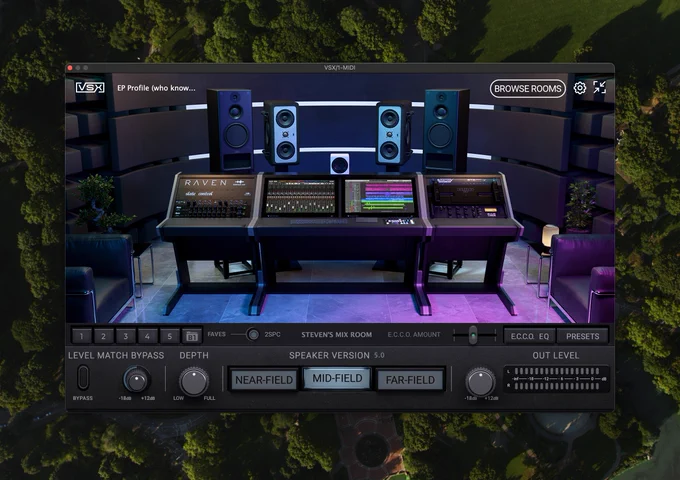The image size is (680, 480).
Task: Click the small center cube speaker
Action: pos(339,163)
